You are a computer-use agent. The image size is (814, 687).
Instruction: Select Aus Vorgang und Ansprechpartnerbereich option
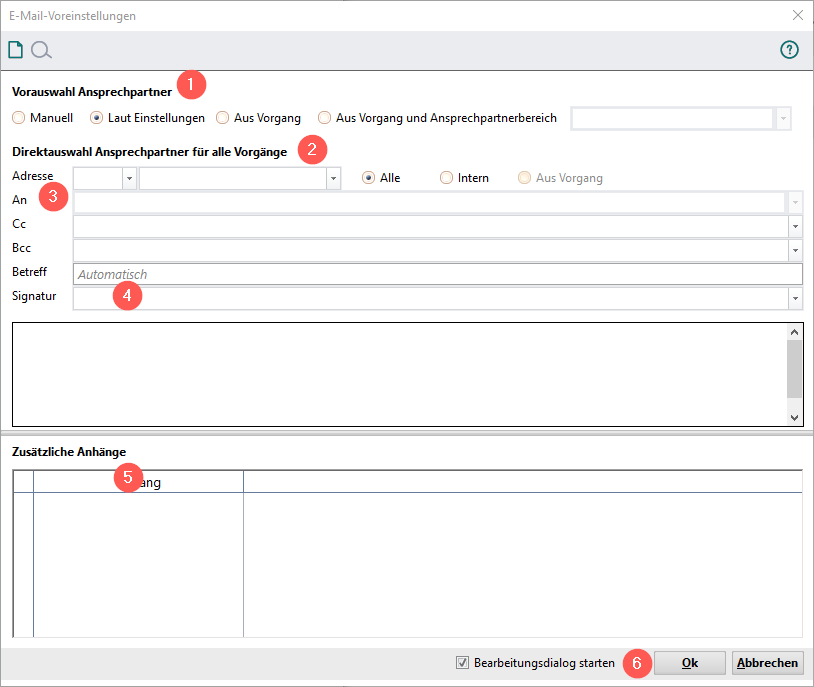click(325, 118)
